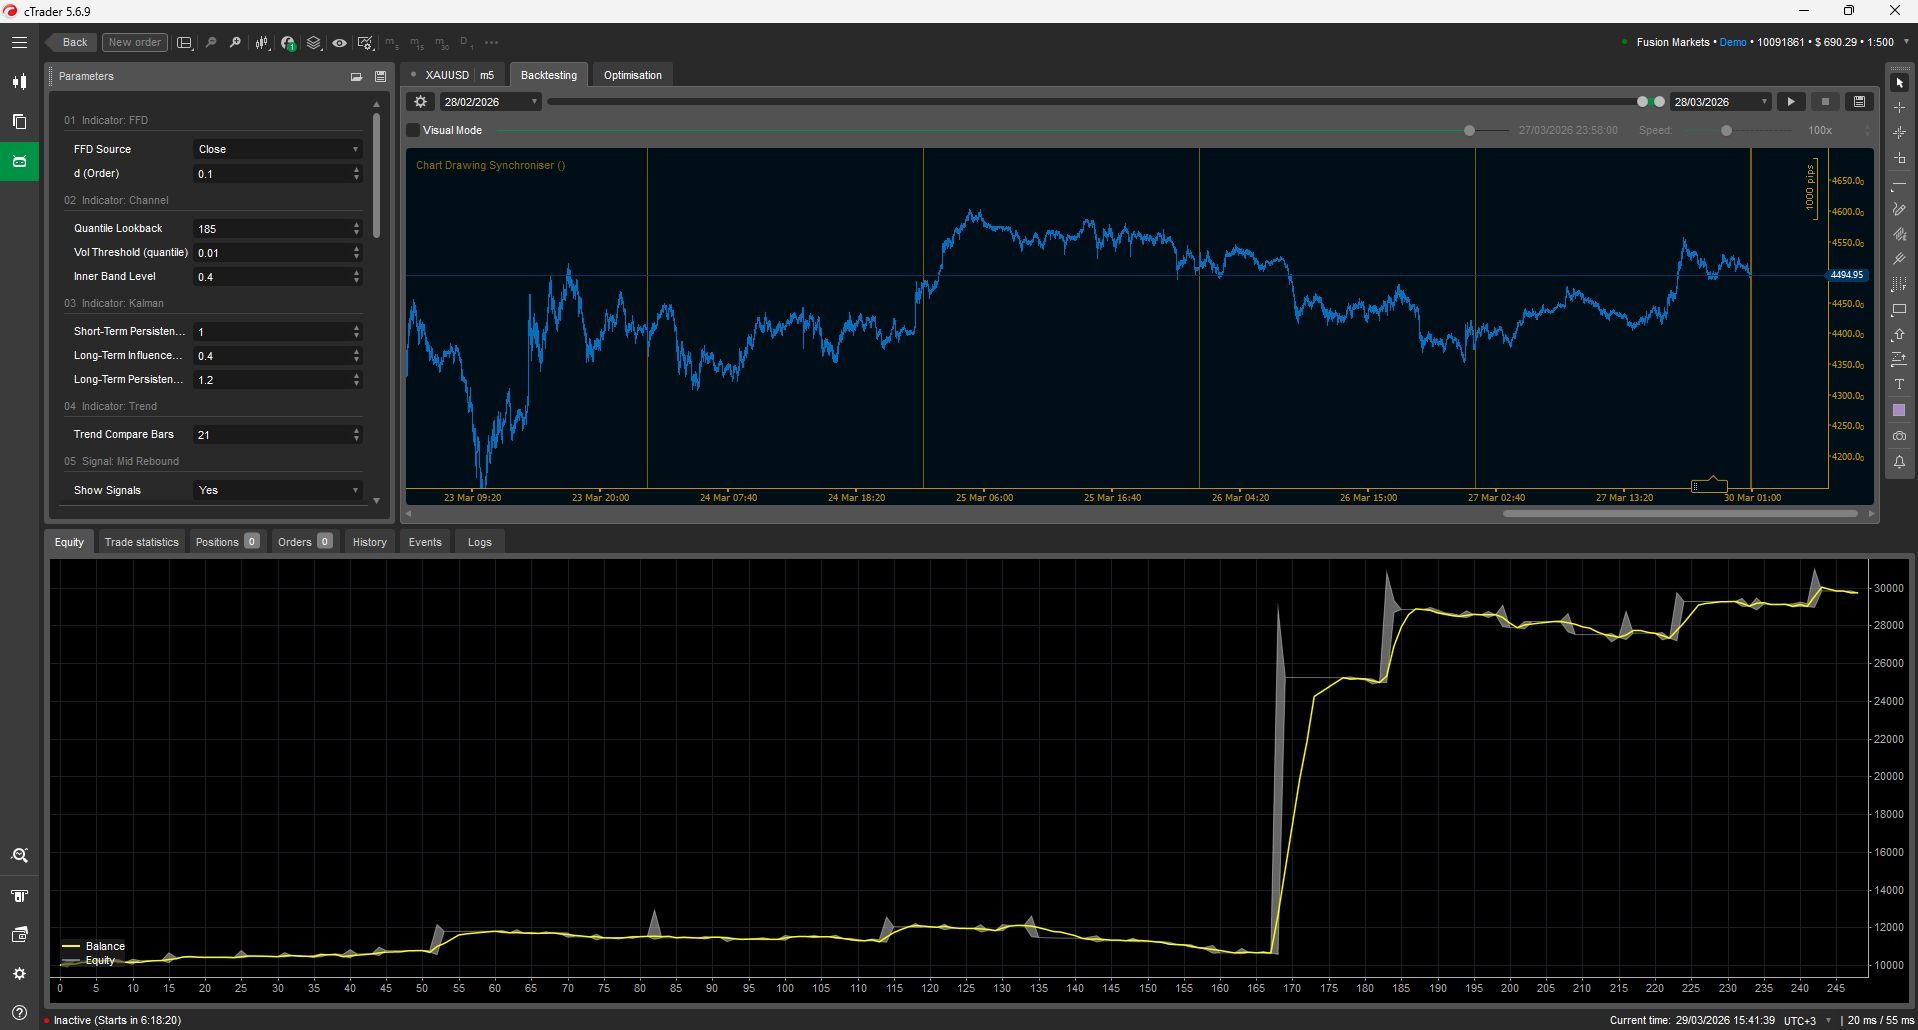Image resolution: width=1918 pixels, height=1030 pixels.
Task: Click the New order button
Action: click(x=134, y=42)
